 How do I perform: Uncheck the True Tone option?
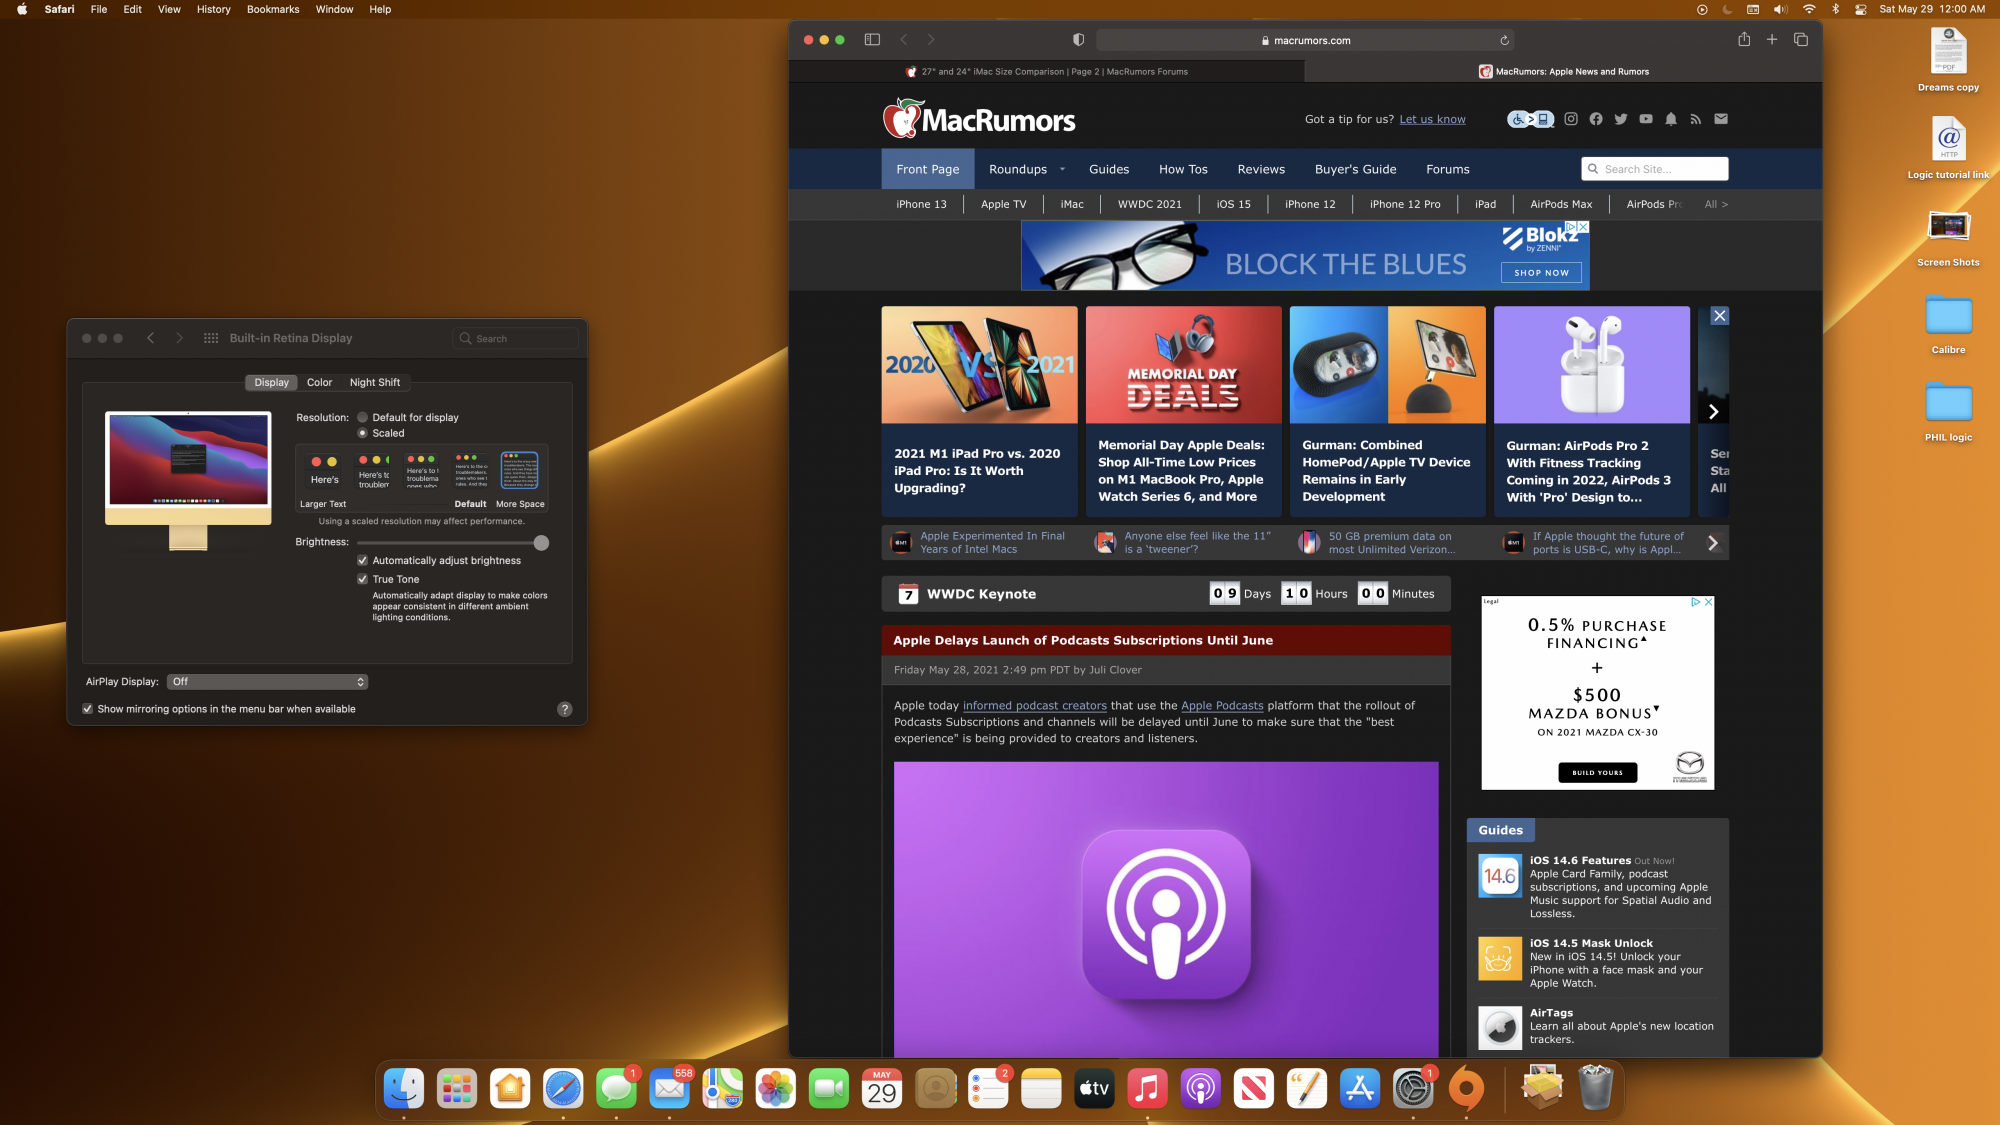(363, 579)
